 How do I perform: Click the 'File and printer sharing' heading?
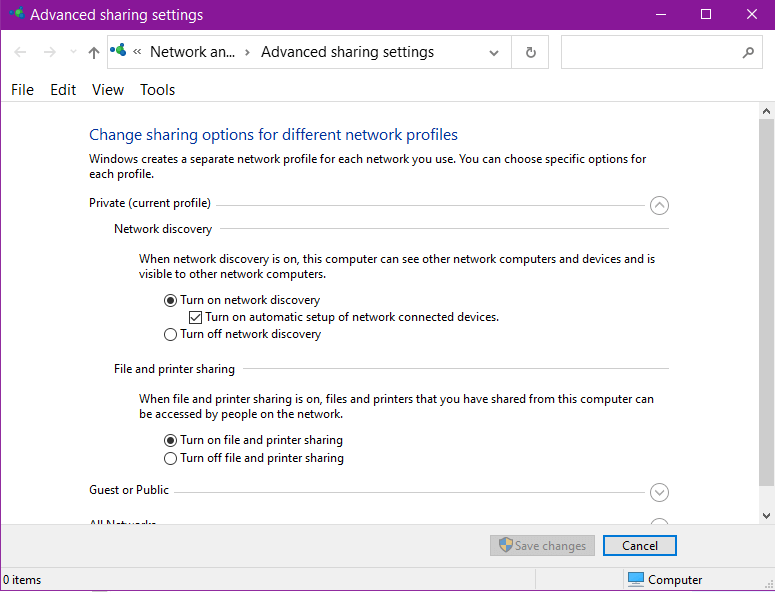coord(174,369)
